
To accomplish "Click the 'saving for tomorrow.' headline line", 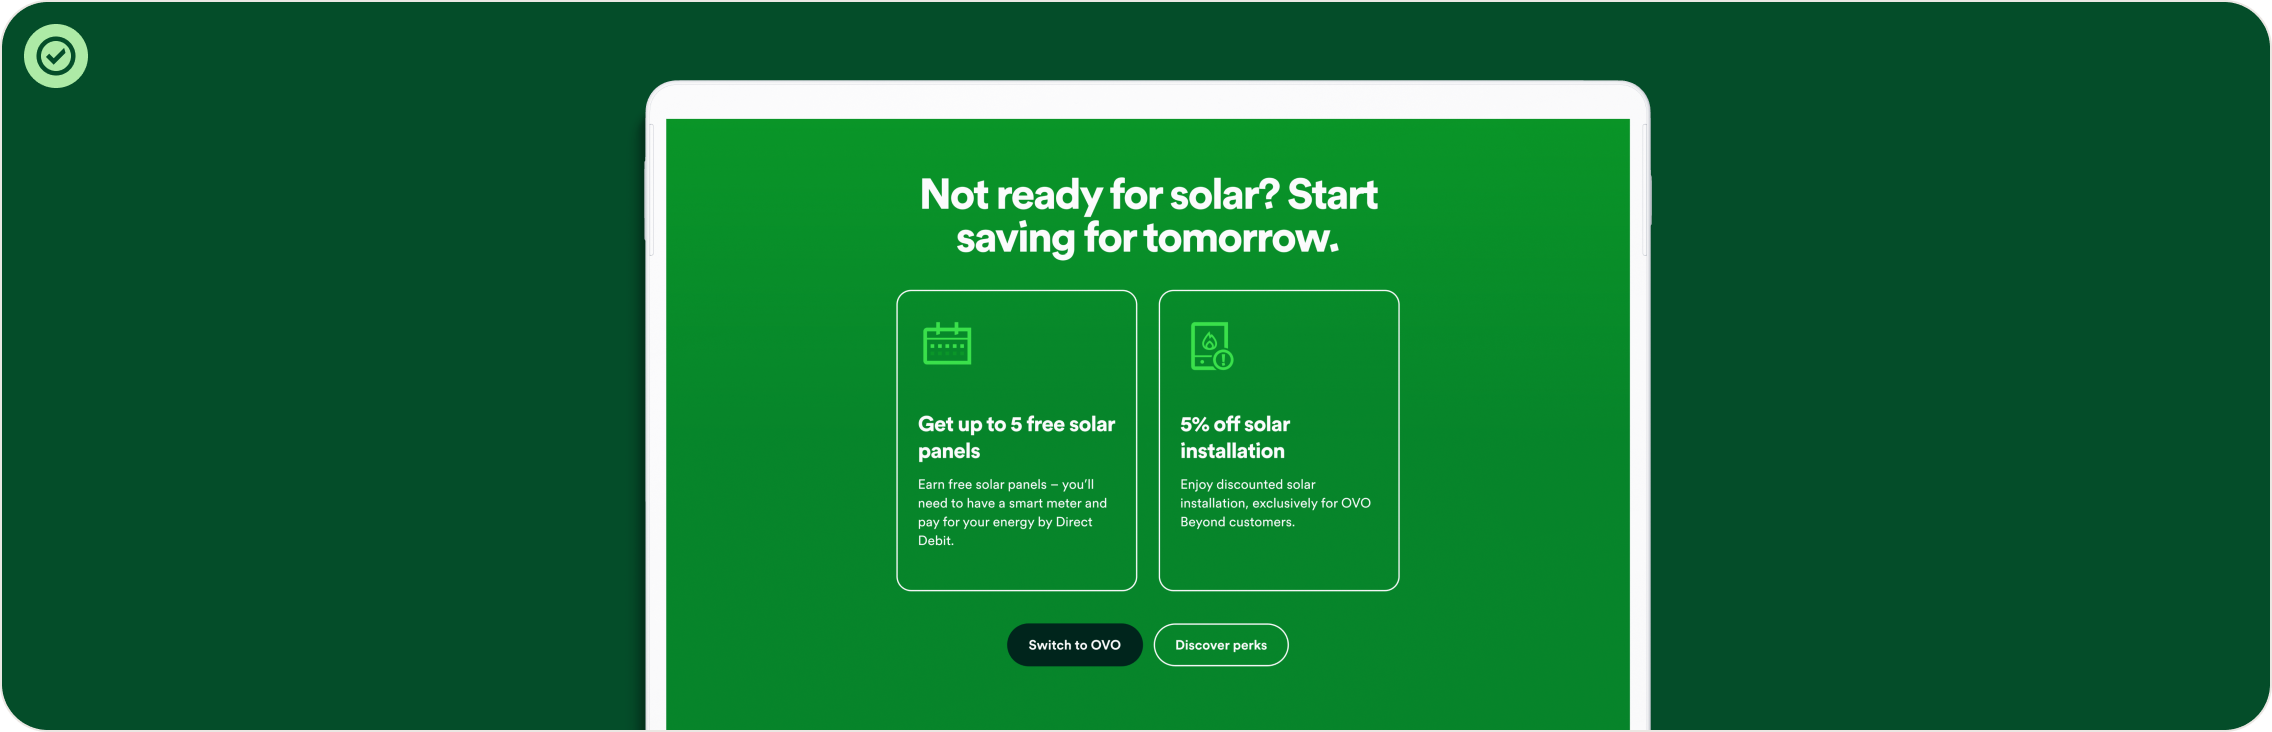I will pos(1147,238).
